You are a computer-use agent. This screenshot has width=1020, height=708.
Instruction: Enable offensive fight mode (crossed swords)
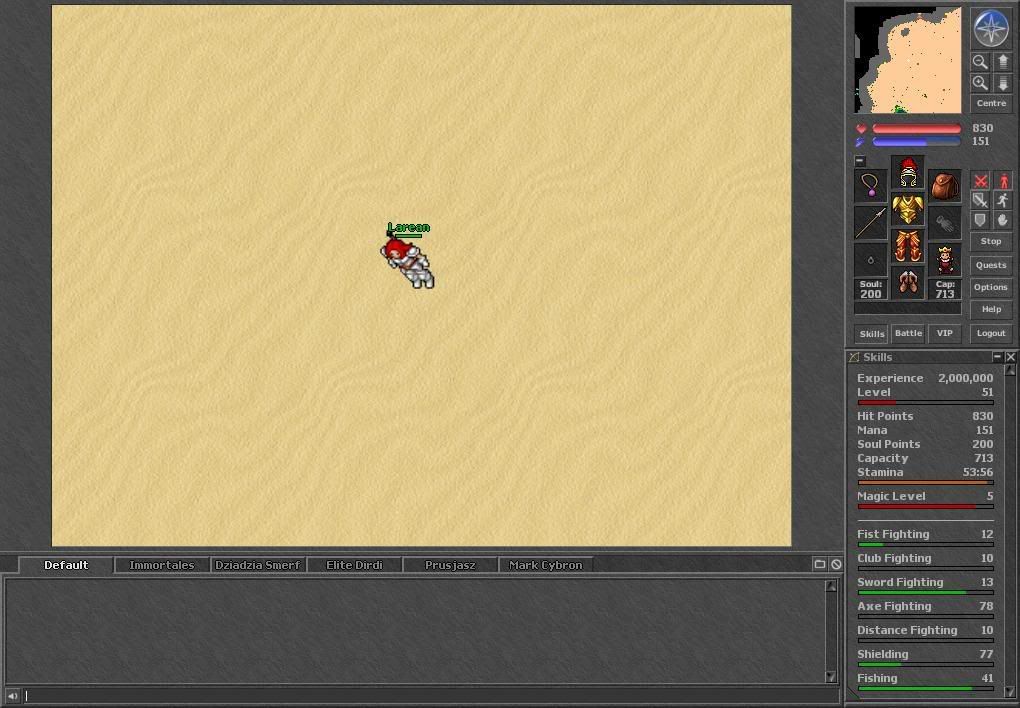(980, 180)
